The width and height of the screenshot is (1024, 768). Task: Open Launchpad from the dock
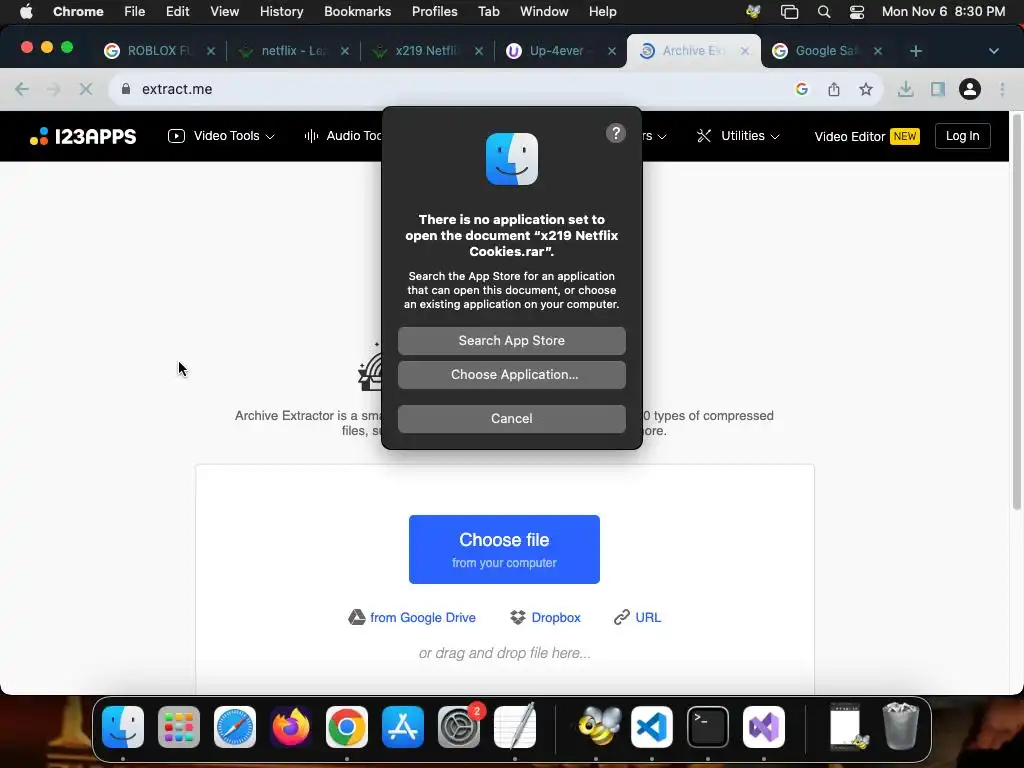point(179,727)
